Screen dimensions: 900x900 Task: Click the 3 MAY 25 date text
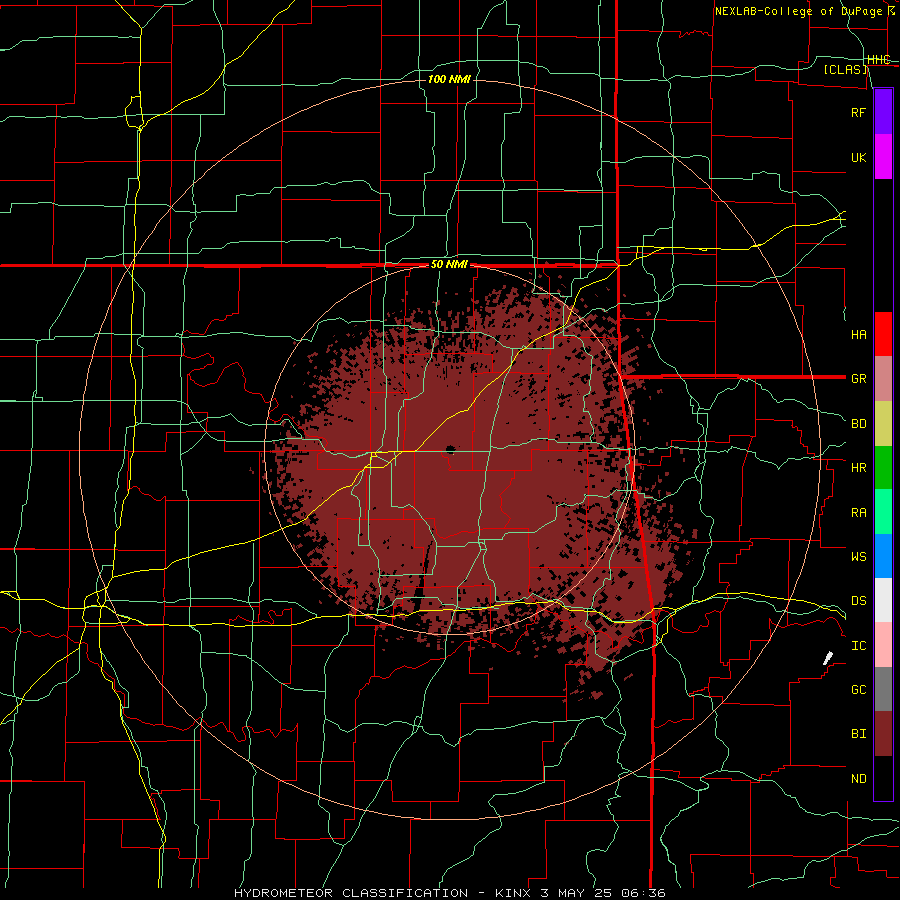coord(577,893)
